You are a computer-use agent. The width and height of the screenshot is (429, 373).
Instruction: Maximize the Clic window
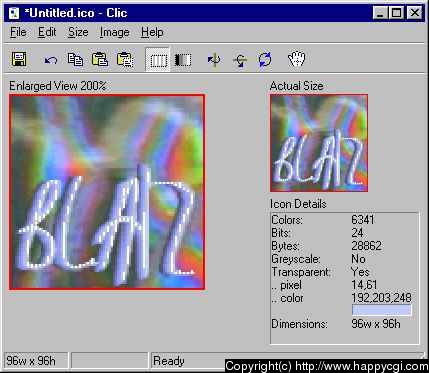pos(396,13)
